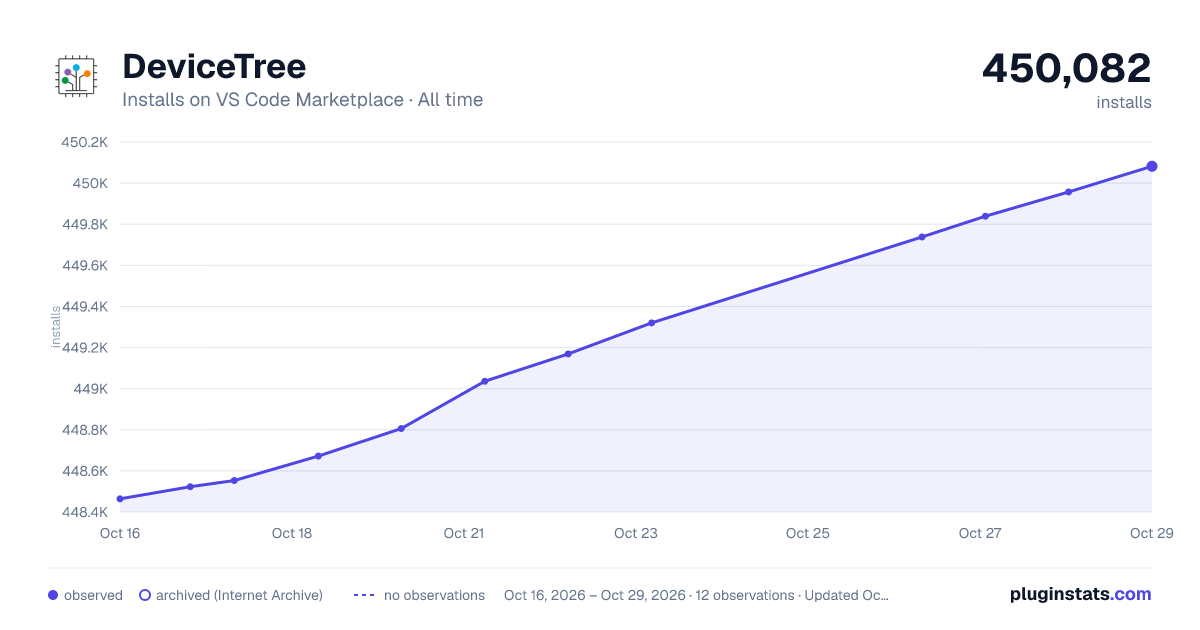Select the data point just after Oct 18
The image size is (1200, 630).
pos(318,456)
